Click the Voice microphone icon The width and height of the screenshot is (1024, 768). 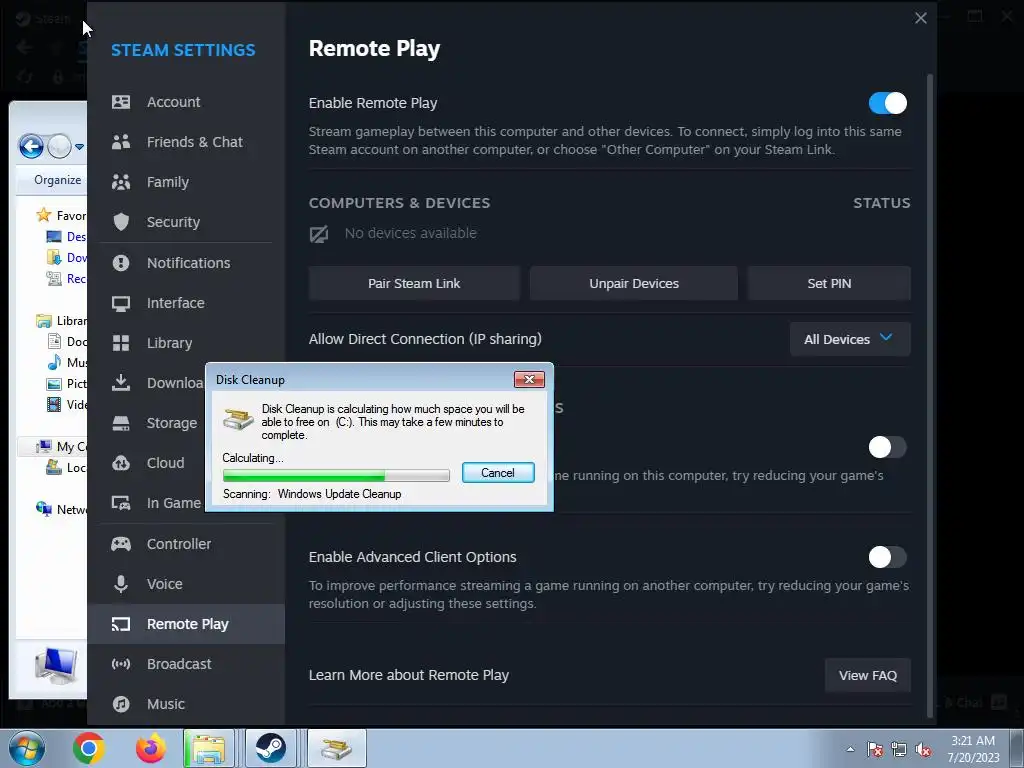(121, 584)
